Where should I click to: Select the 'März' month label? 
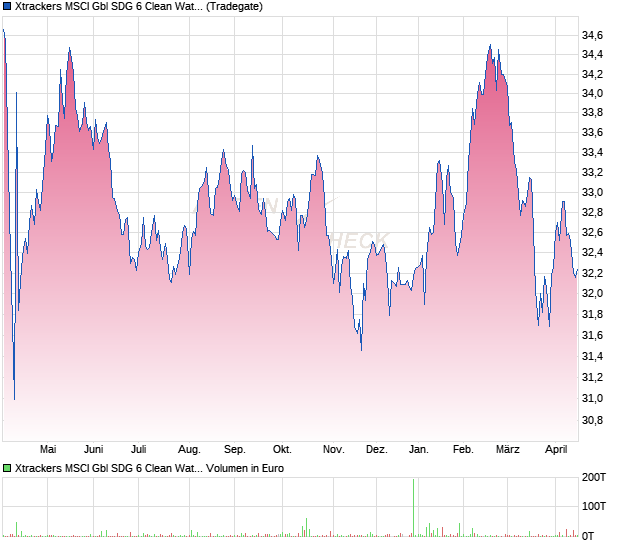[x=508, y=449]
